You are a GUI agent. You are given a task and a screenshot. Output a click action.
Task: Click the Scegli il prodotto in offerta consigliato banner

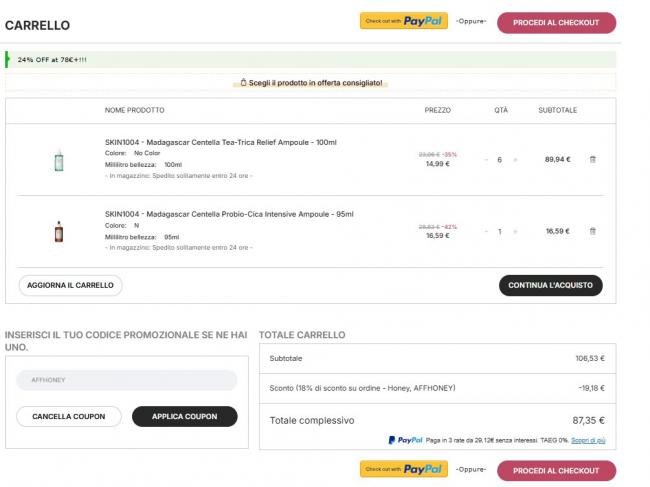311,83
